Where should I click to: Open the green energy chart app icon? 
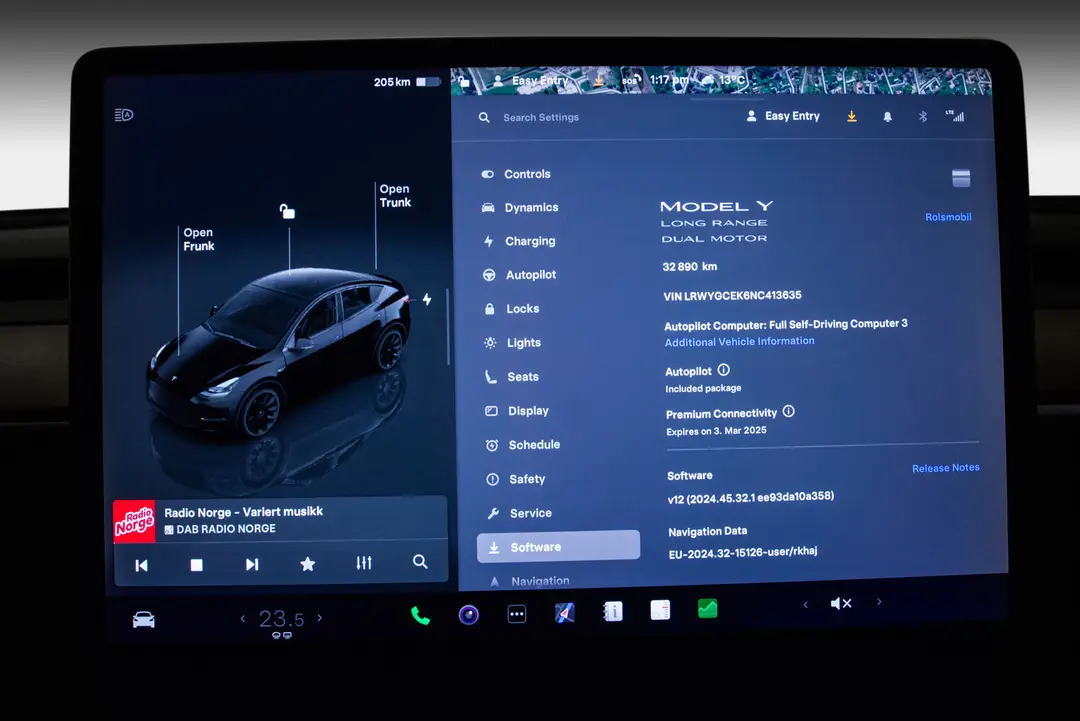[x=707, y=609]
